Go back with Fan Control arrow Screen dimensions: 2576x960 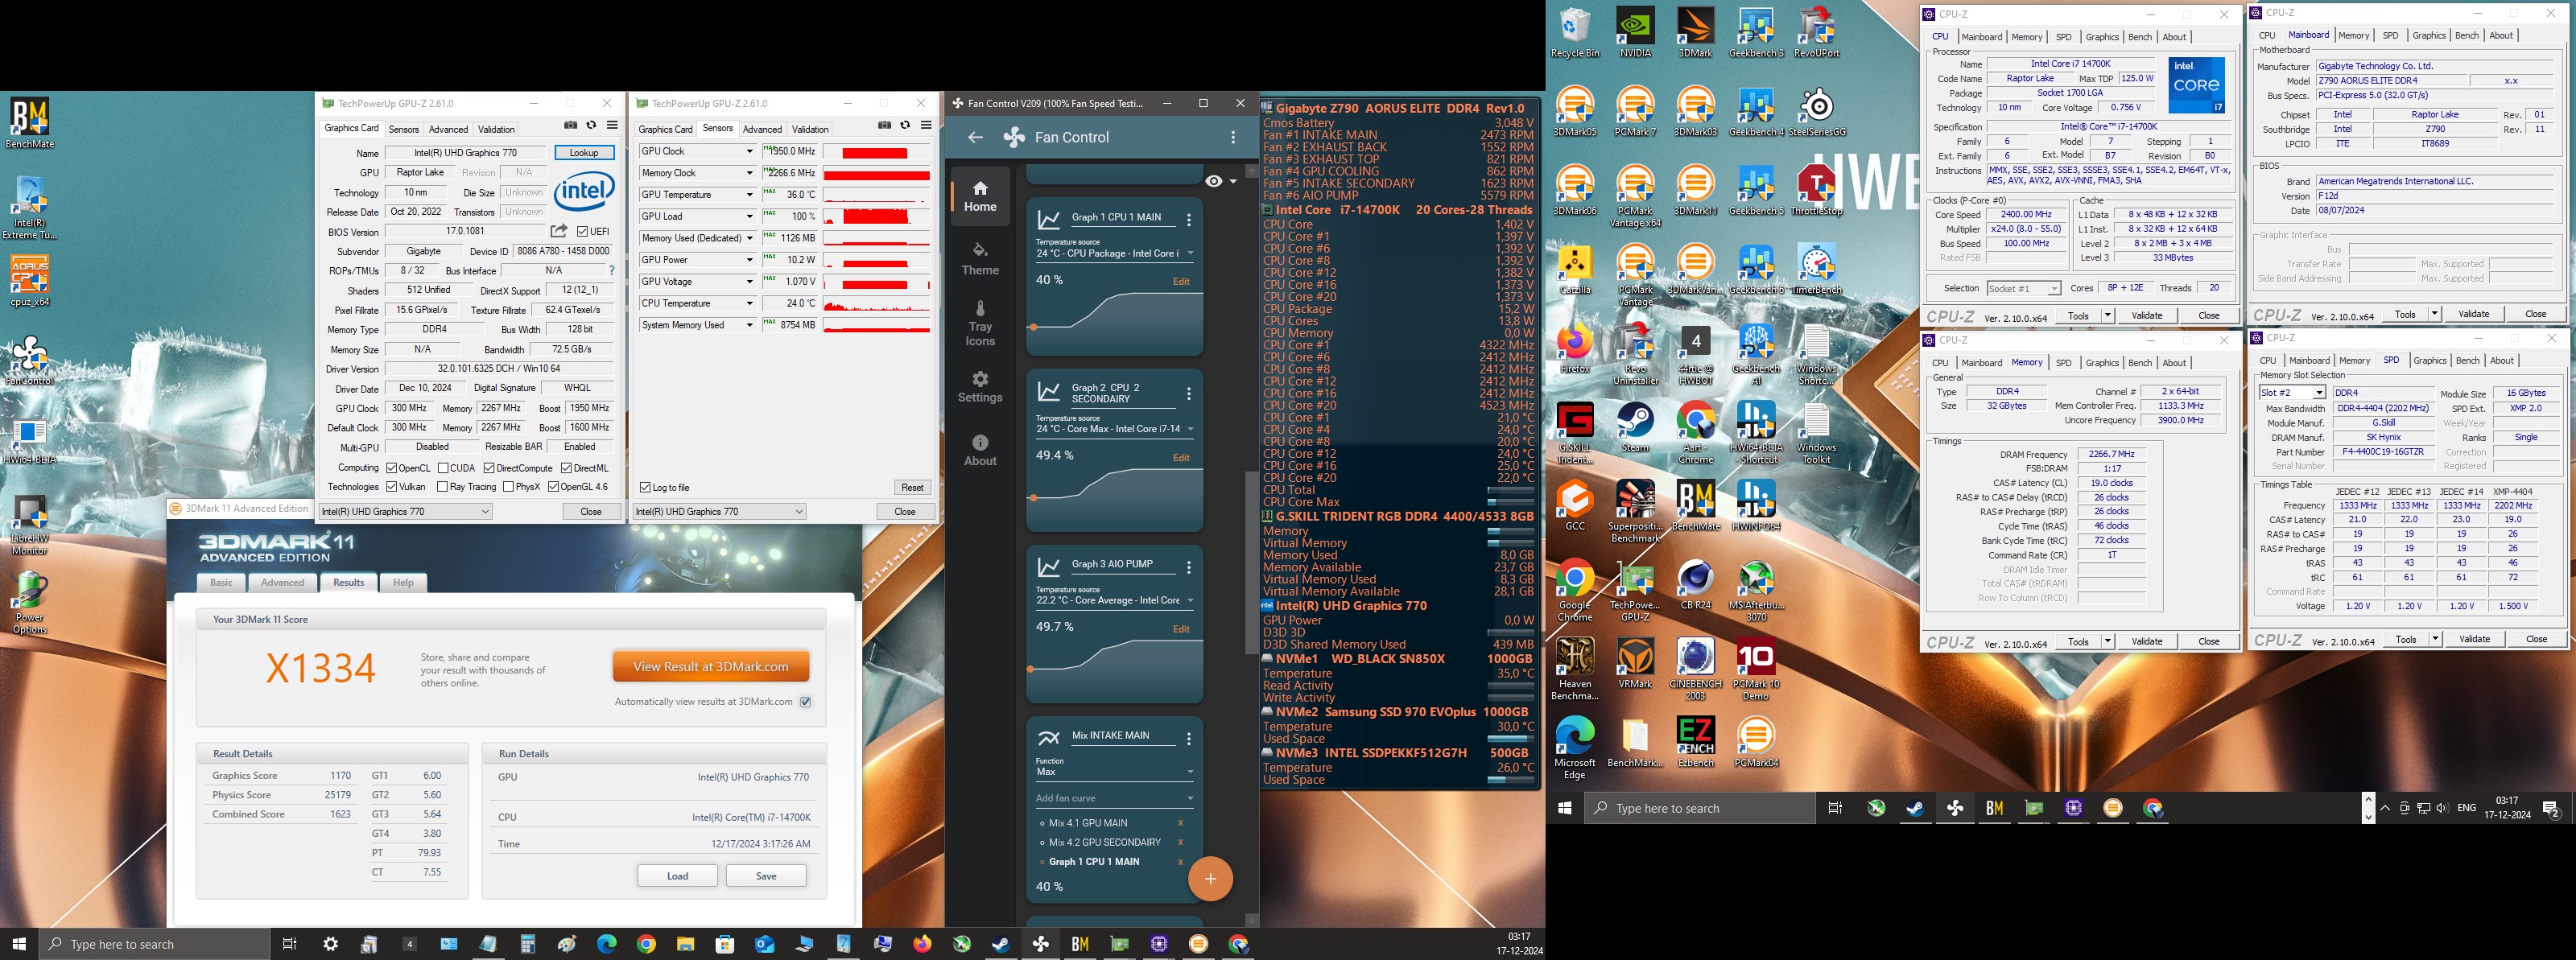pyautogui.click(x=975, y=137)
